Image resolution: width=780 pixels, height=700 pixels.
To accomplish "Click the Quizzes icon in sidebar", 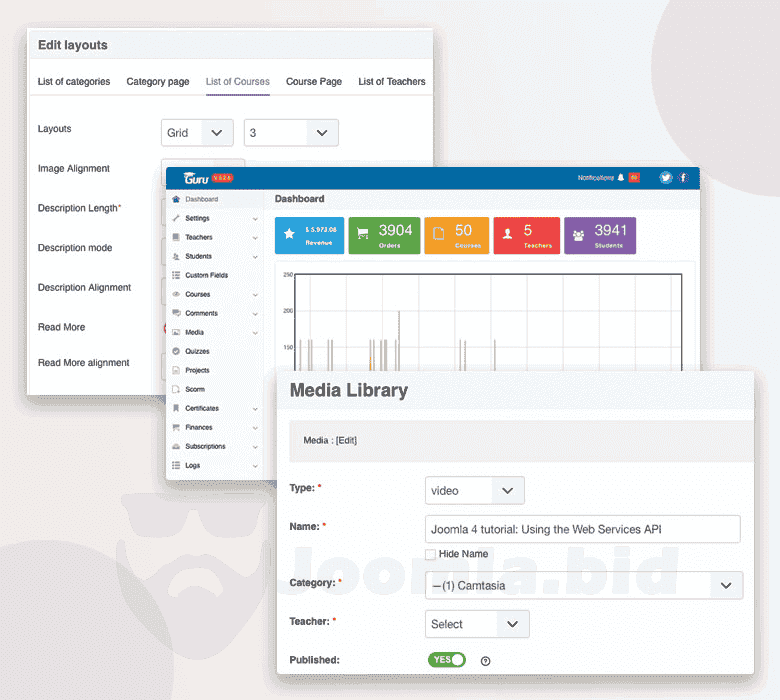I will pyautogui.click(x=176, y=351).
